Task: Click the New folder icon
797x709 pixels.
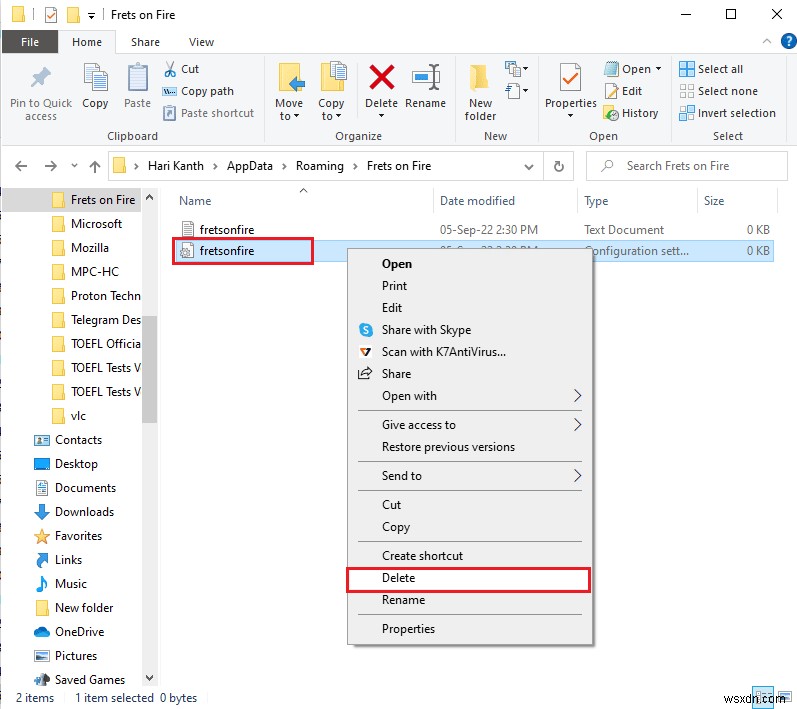Action: (480, 78)
